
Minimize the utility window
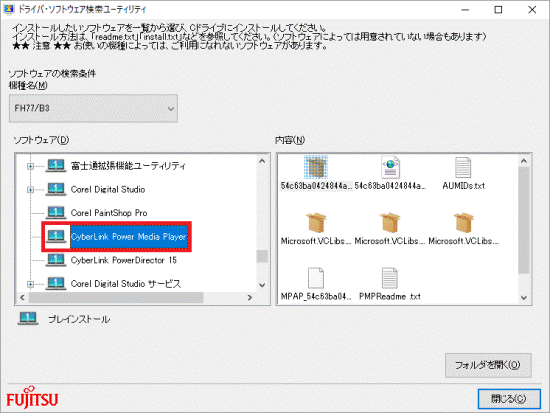[465, 9]
